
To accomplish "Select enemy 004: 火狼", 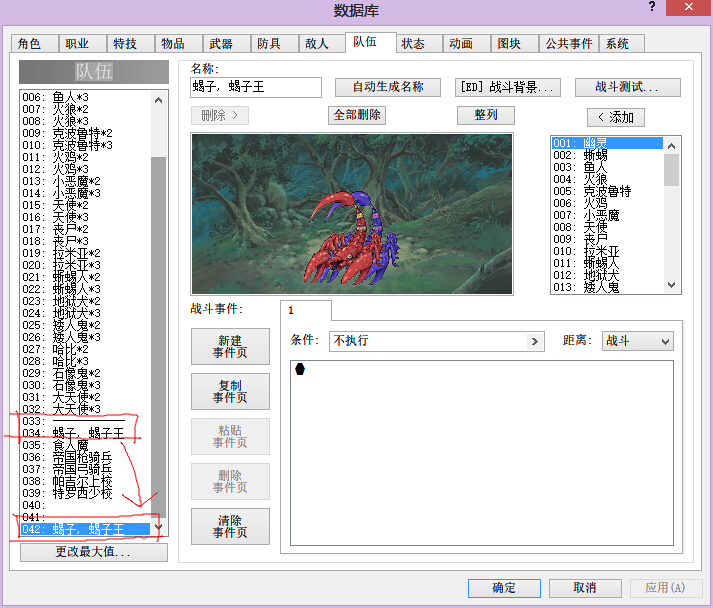I will click(x=608, y=179).
